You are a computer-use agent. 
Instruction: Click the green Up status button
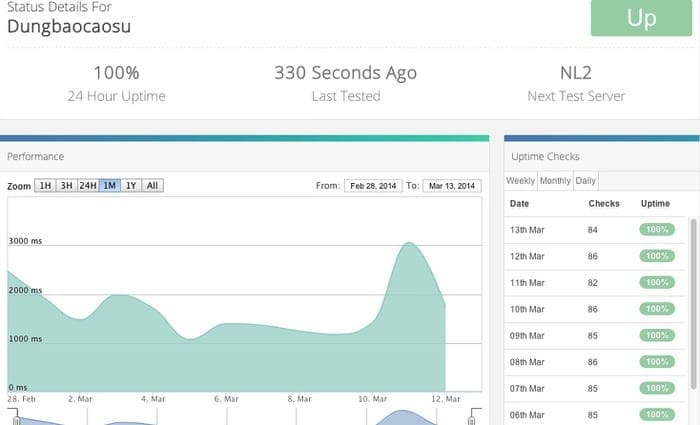coord(641,18)
